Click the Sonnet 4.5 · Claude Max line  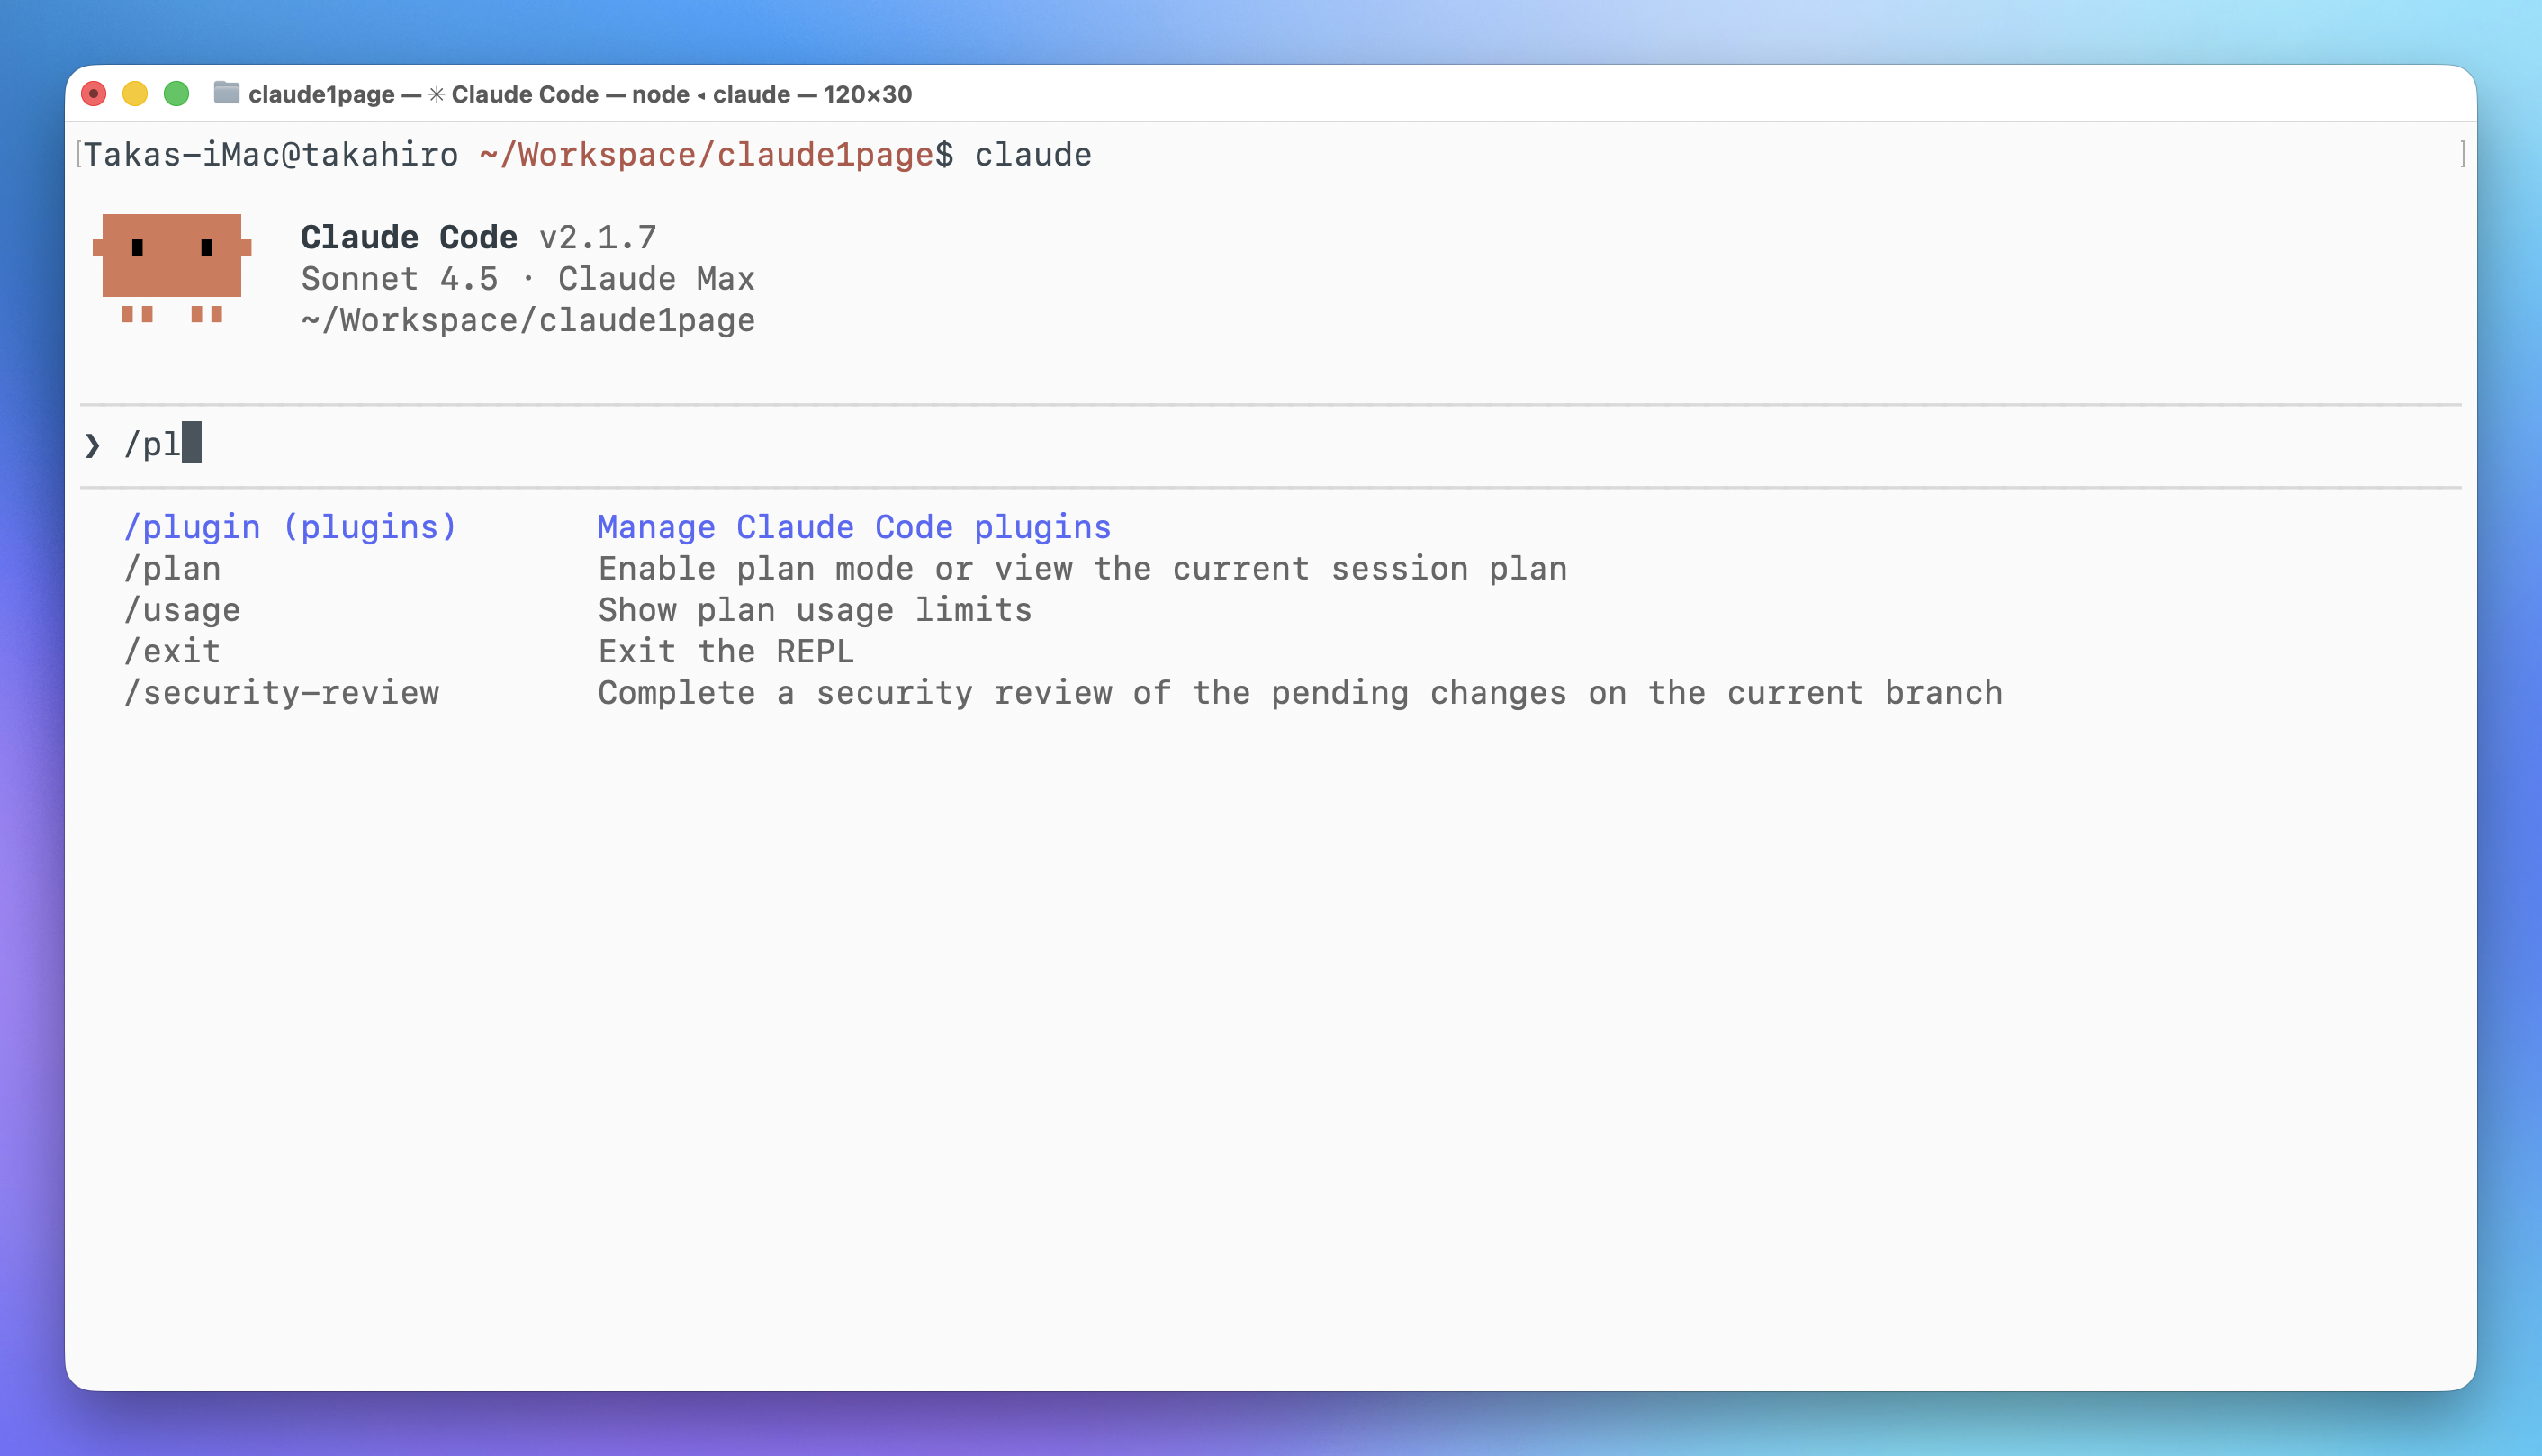click(x=528, y=279)
